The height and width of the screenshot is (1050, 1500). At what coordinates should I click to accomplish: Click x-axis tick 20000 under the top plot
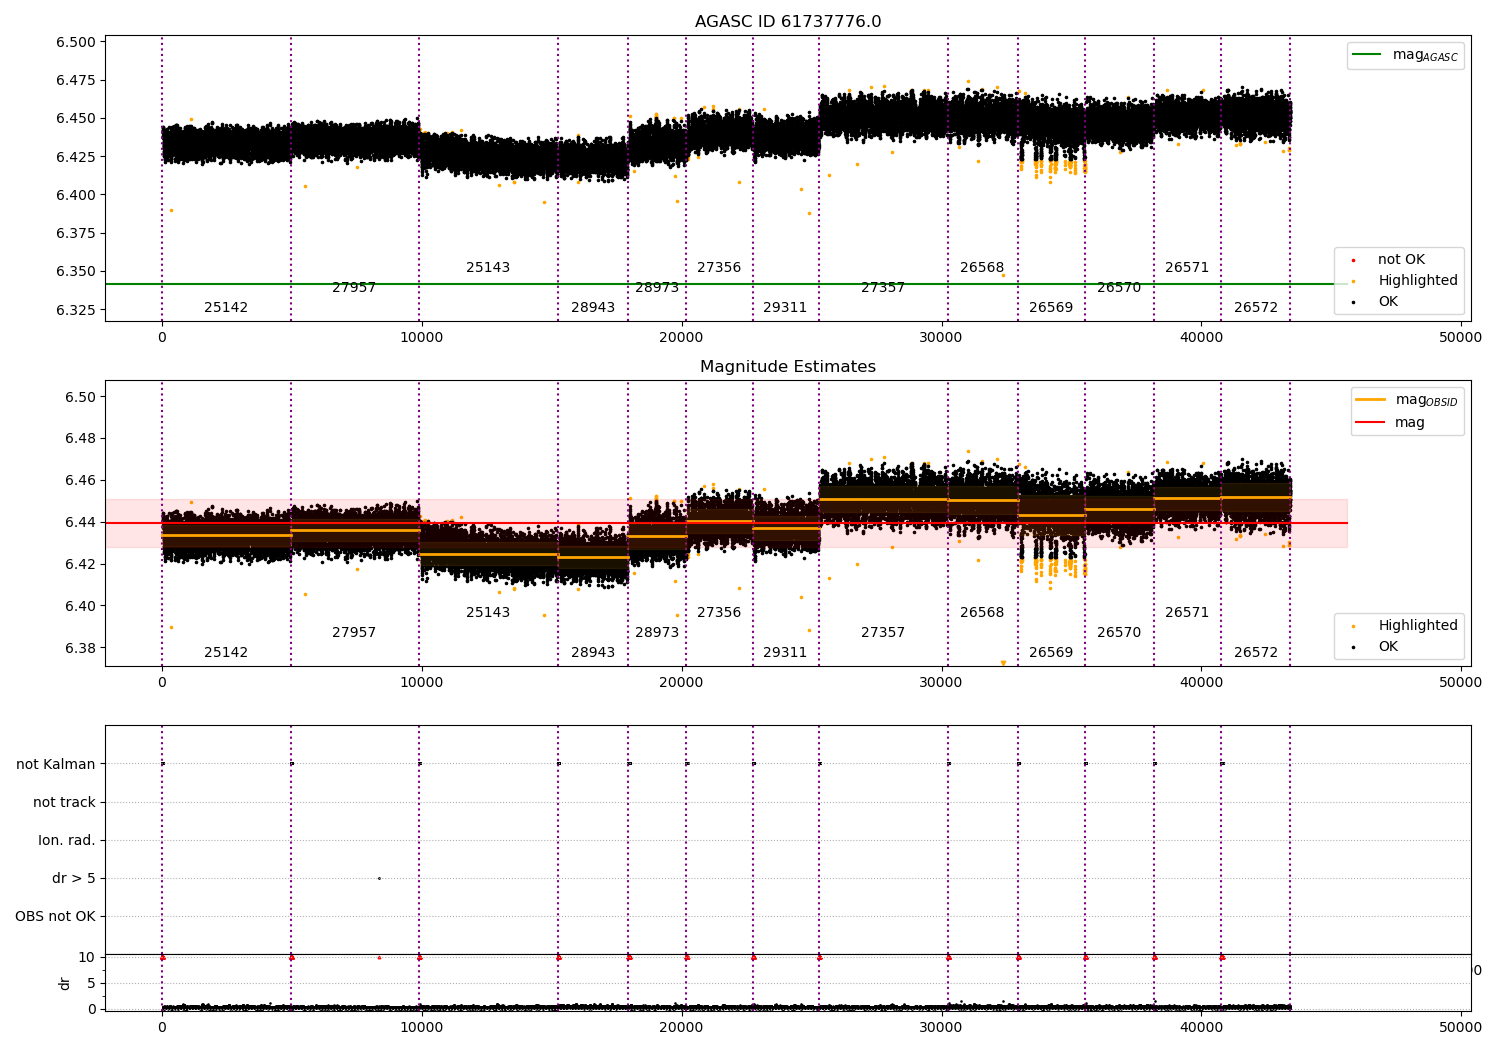pos(681,338)
